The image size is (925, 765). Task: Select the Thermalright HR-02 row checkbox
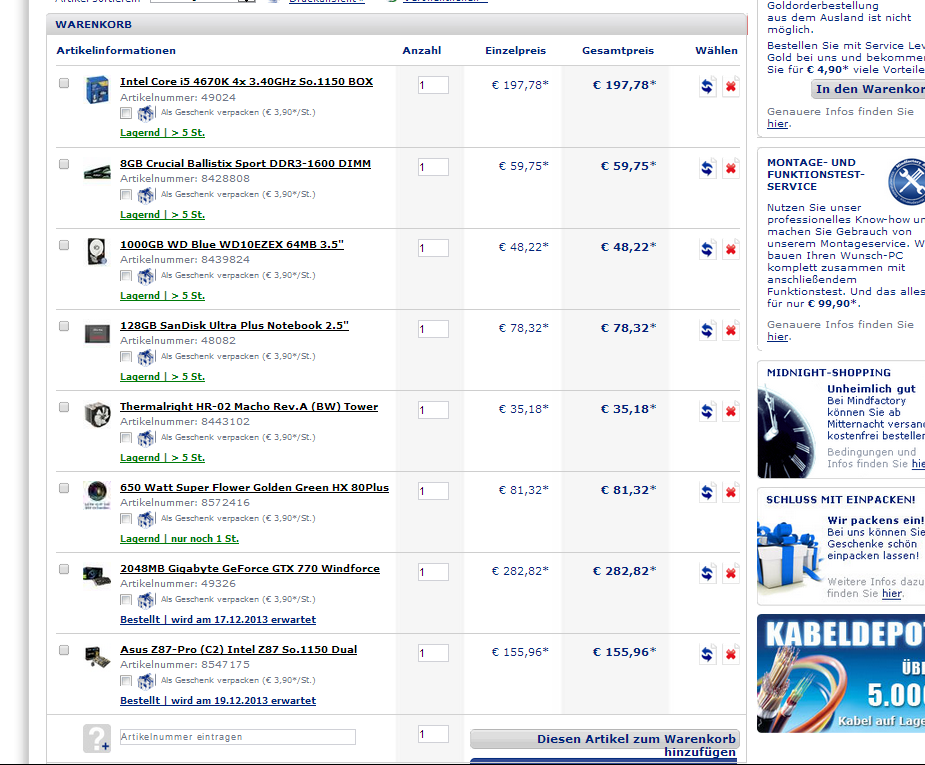tap(64, 407)
